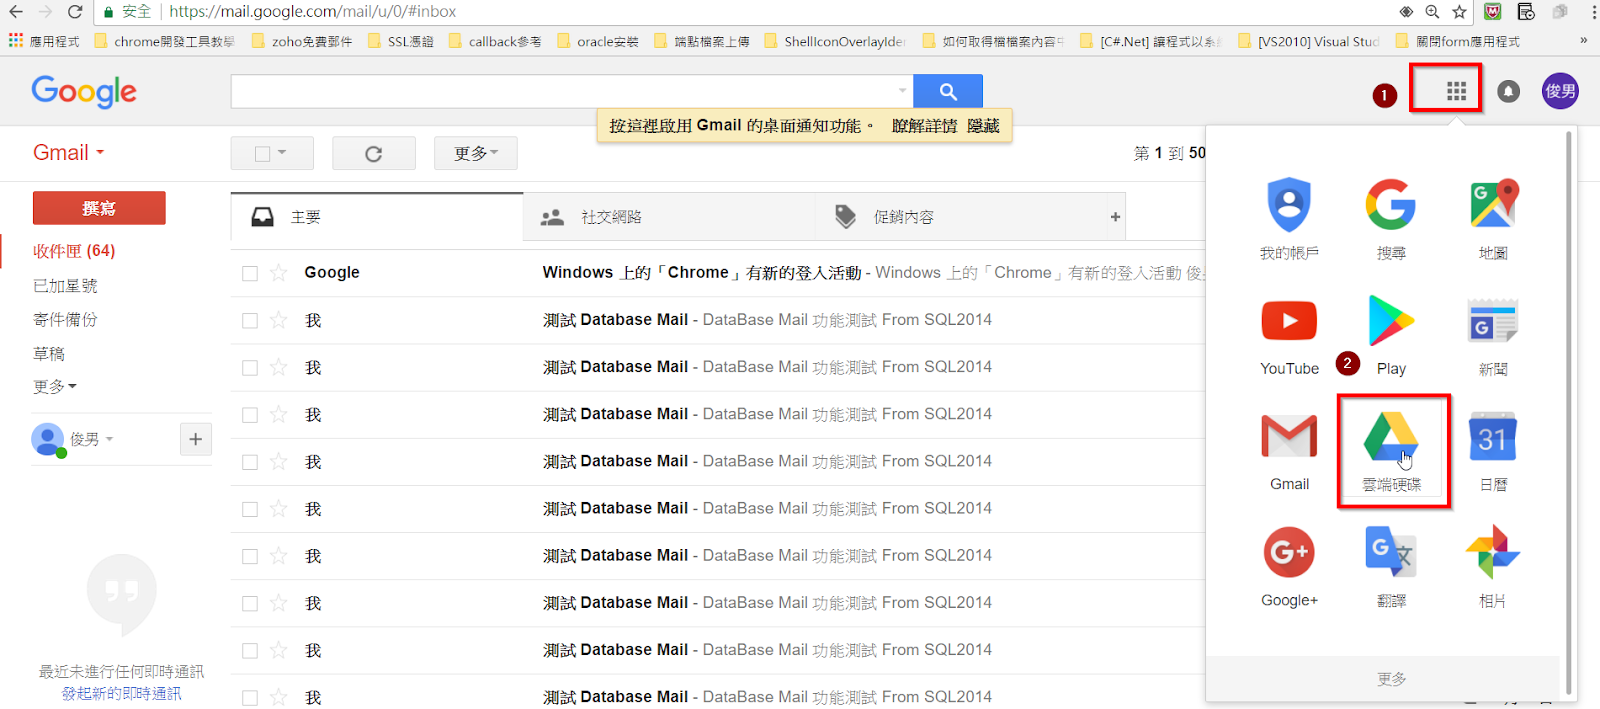
Task: Check the third email row checkbox
Action: (250, 368)
